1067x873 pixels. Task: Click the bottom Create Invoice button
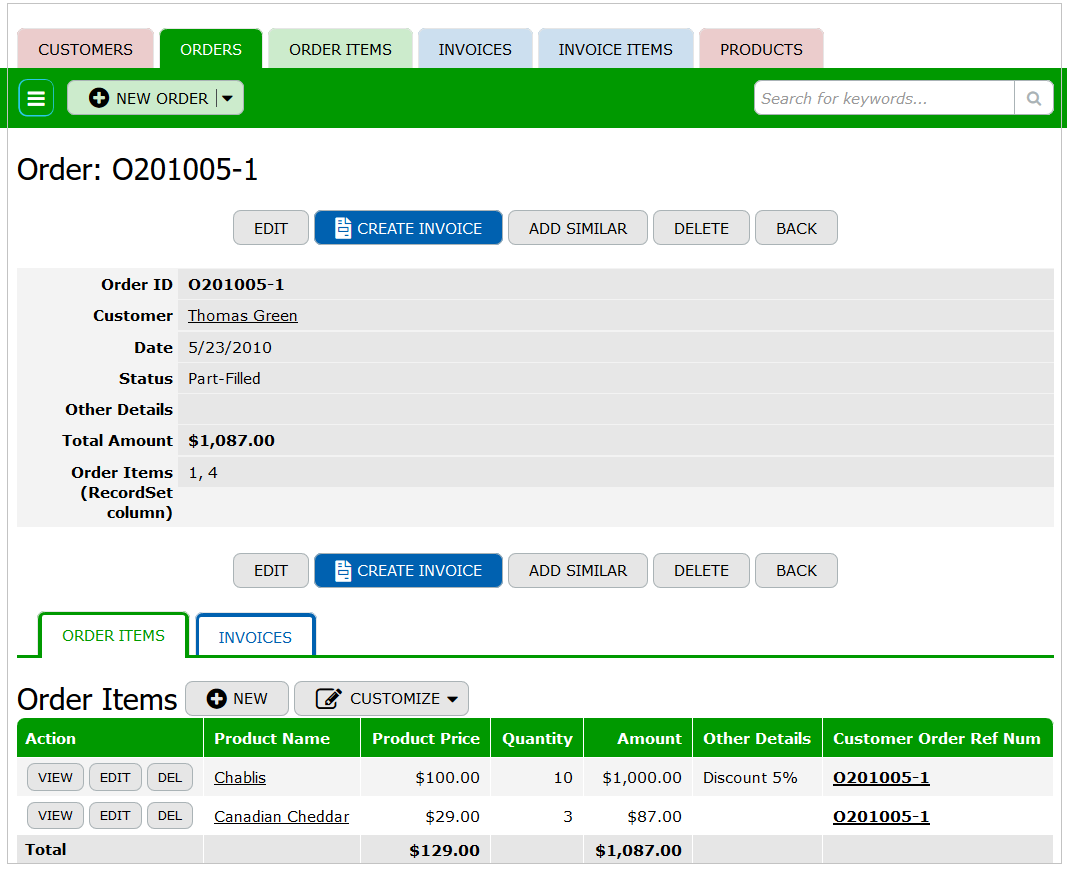coord(408,570)
